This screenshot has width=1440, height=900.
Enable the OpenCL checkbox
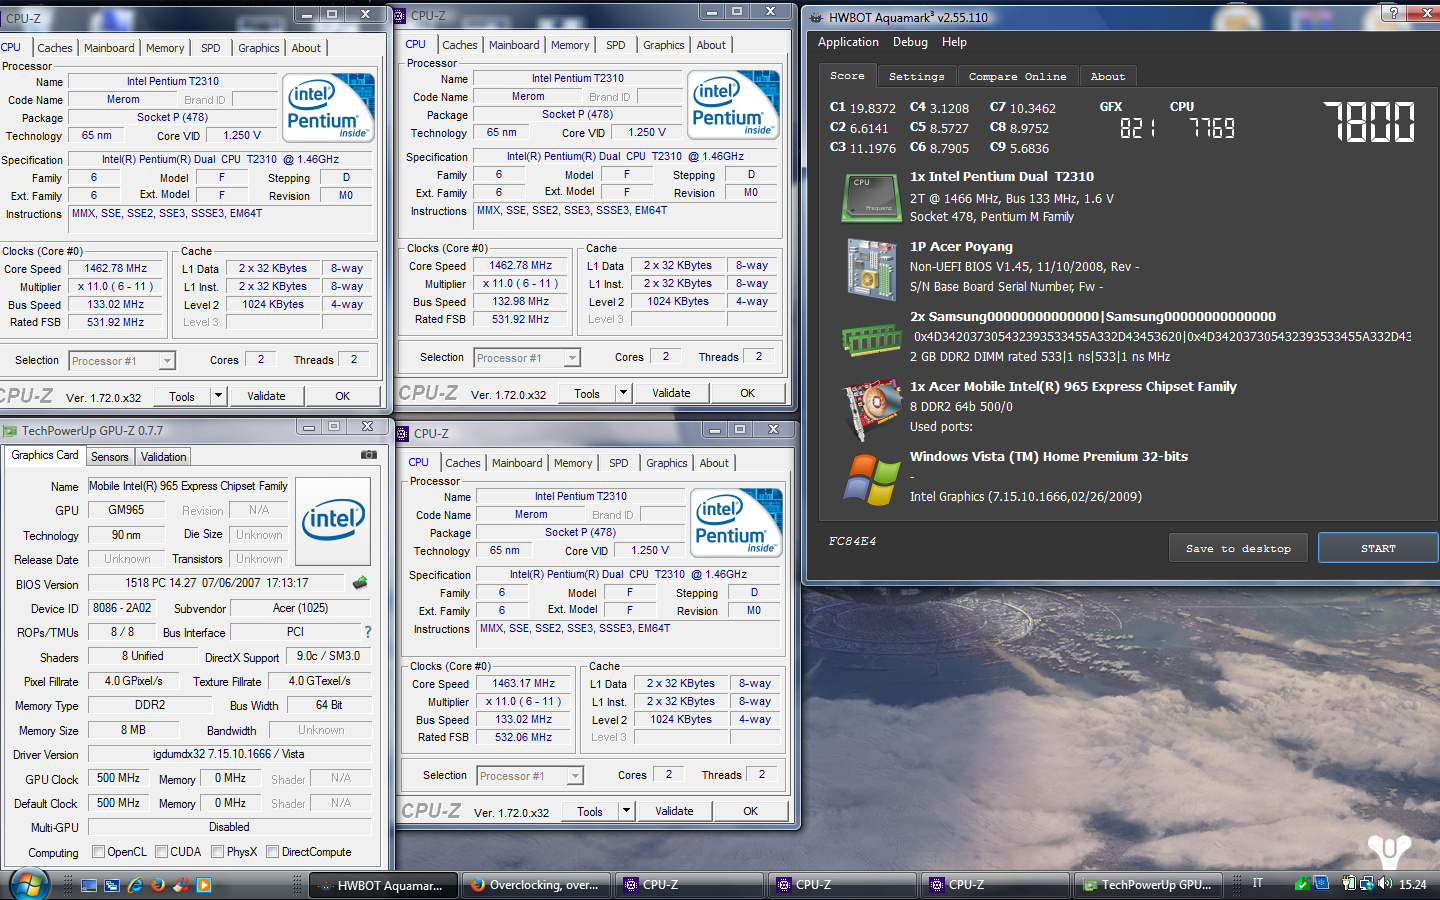pos(98,852)
